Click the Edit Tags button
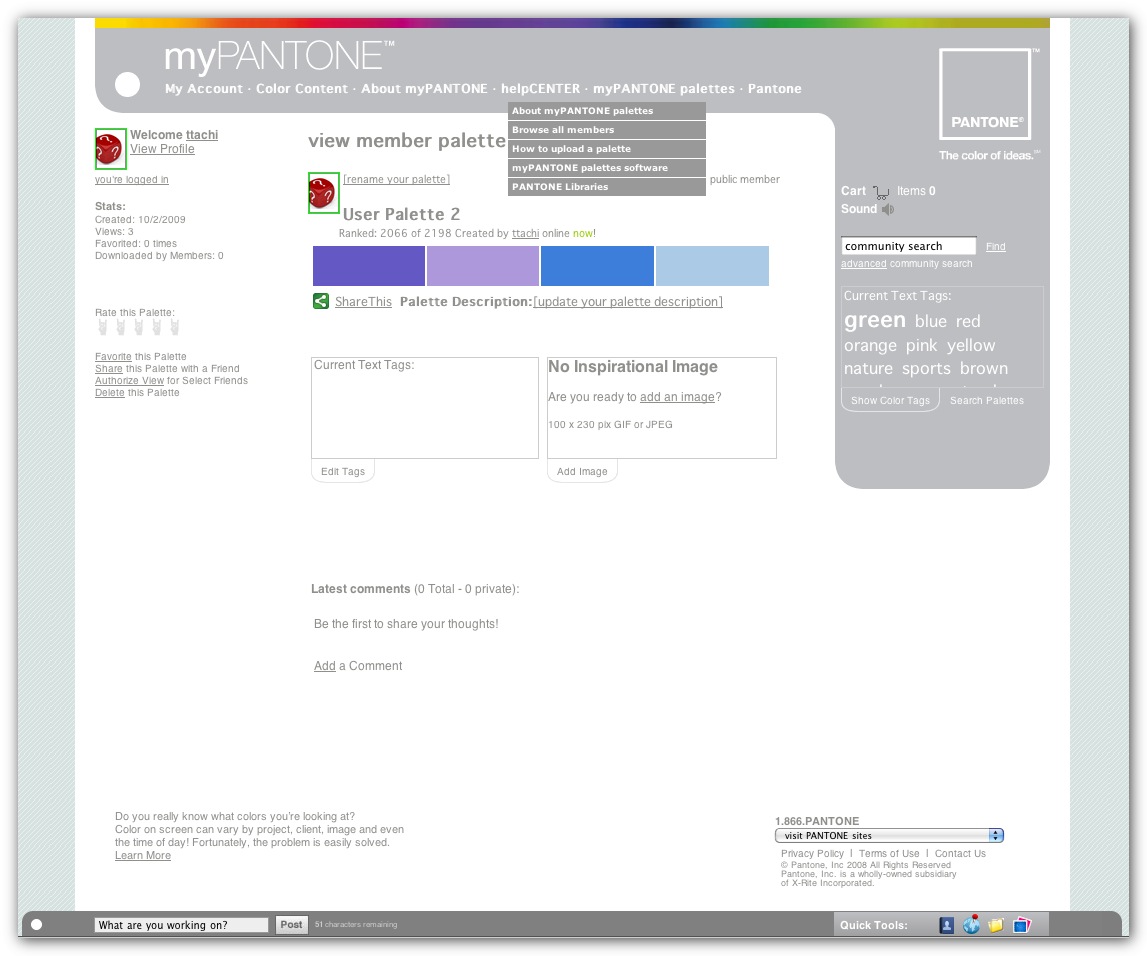Screen dimensions: 1147x956 click(x=343, y=472)
